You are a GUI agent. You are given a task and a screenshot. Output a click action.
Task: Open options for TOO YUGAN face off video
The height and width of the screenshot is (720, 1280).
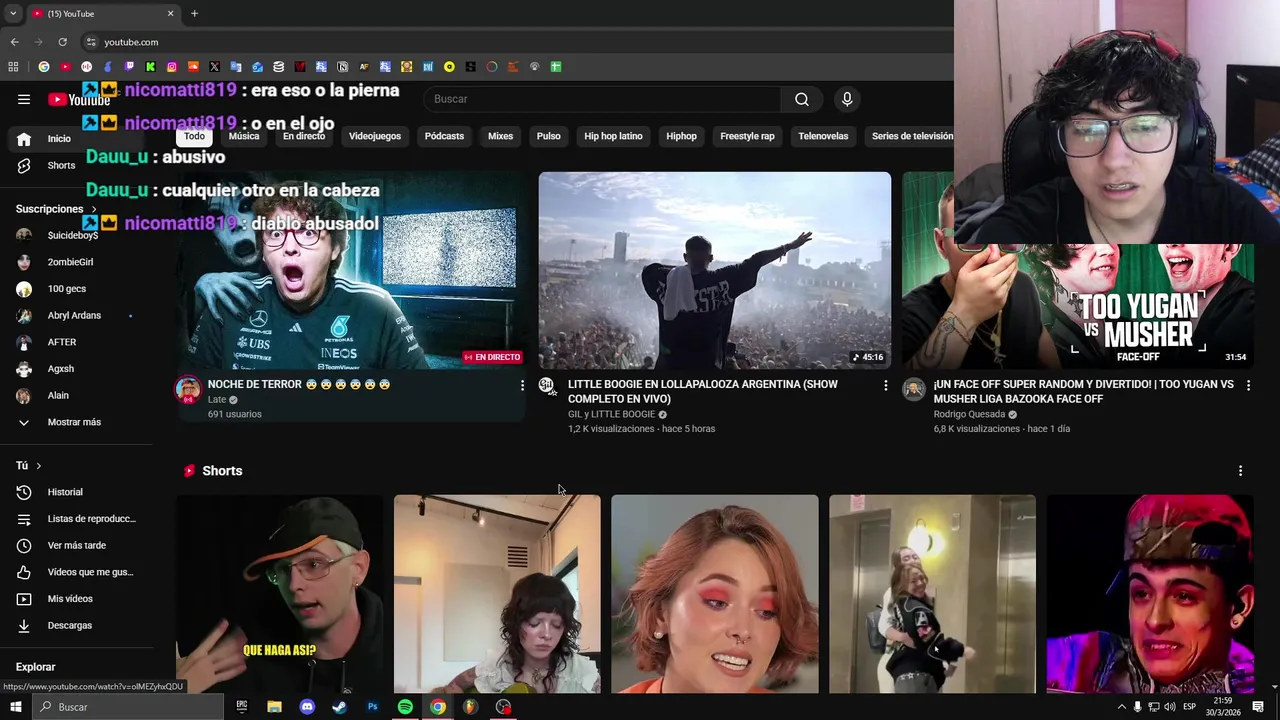[1248, 385]
